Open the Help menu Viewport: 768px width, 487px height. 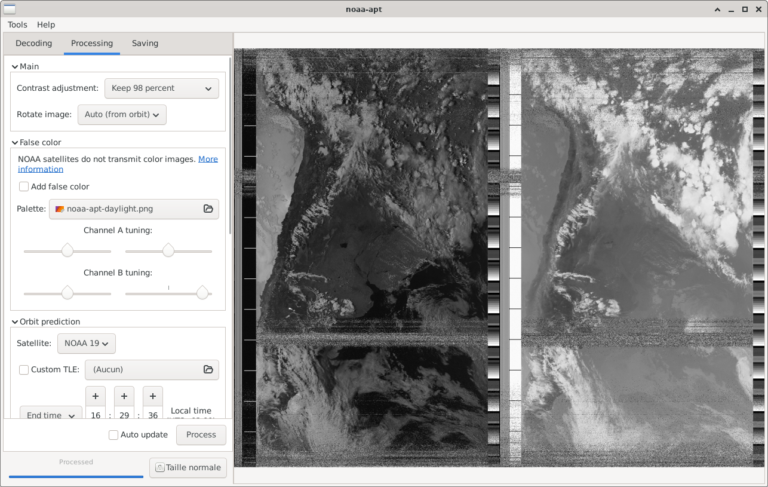[x=46, y=24]
